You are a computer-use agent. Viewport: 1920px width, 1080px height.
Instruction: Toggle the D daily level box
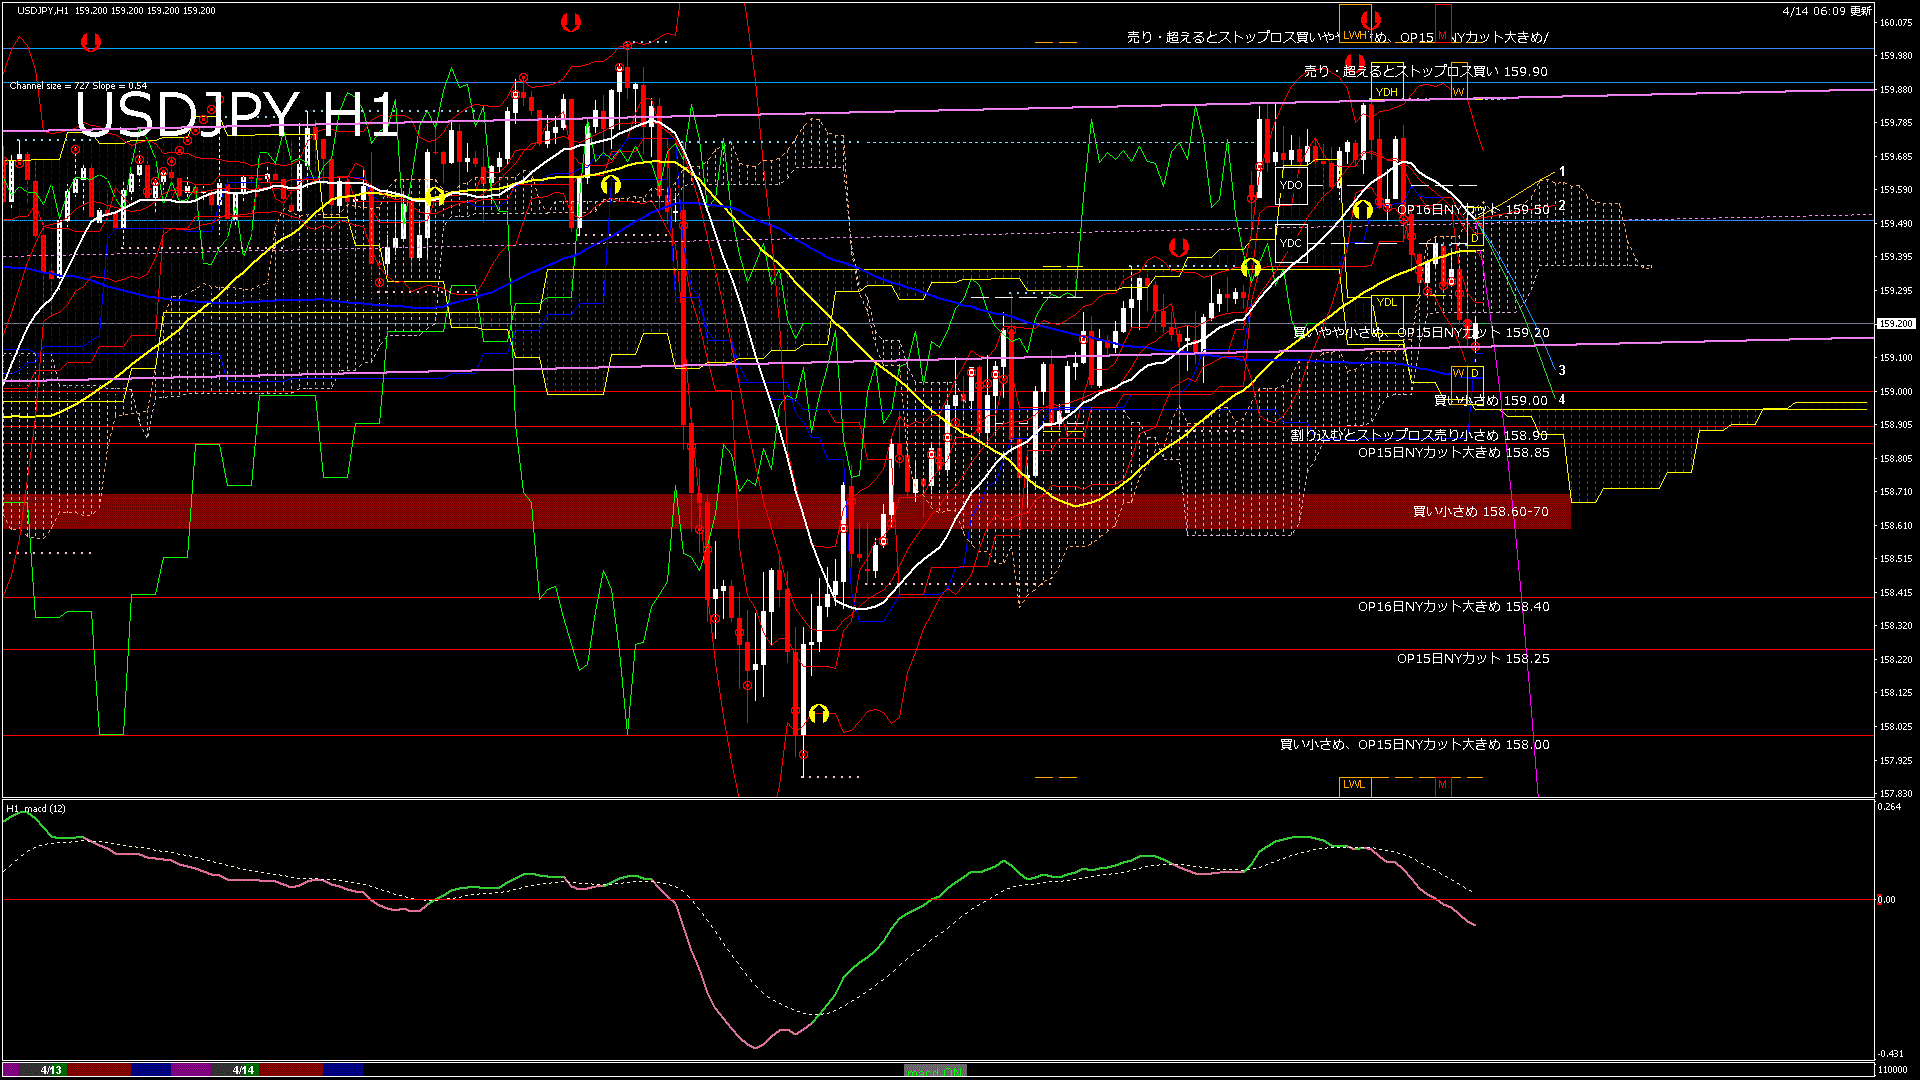pos(1472,374)
